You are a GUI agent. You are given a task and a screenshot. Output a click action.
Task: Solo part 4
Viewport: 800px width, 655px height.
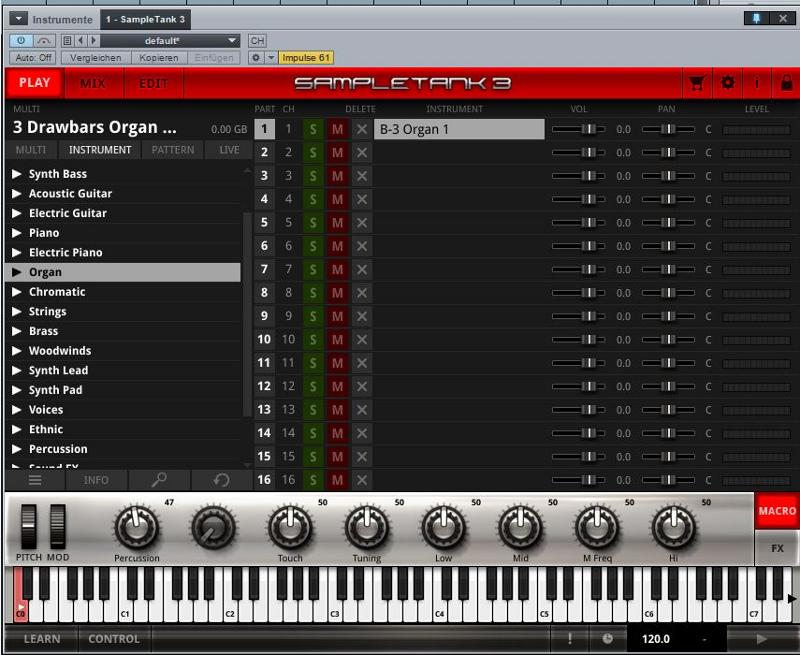click(313, 199)
